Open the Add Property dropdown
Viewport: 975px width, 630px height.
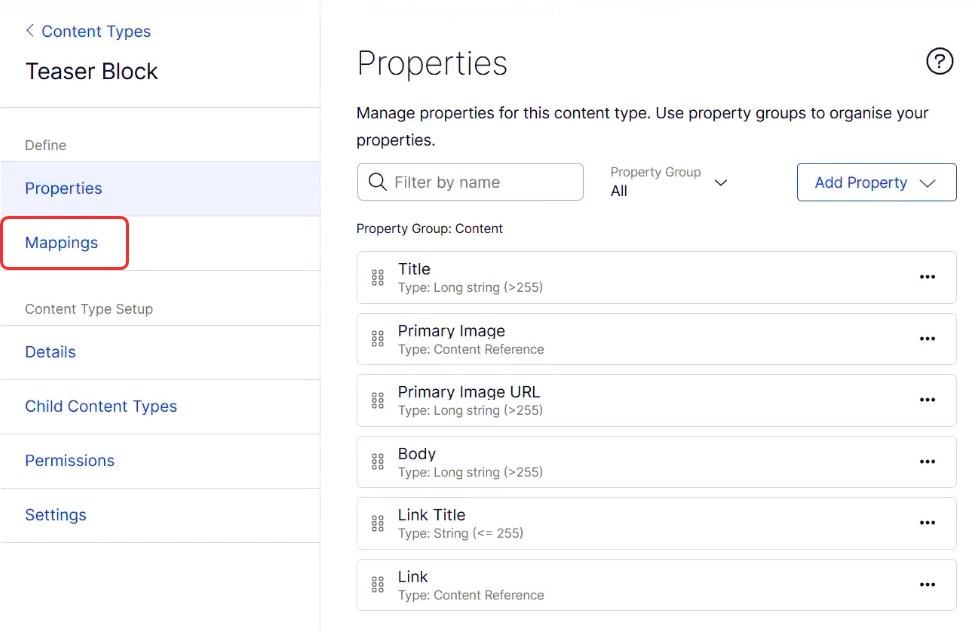click(876, 182)
